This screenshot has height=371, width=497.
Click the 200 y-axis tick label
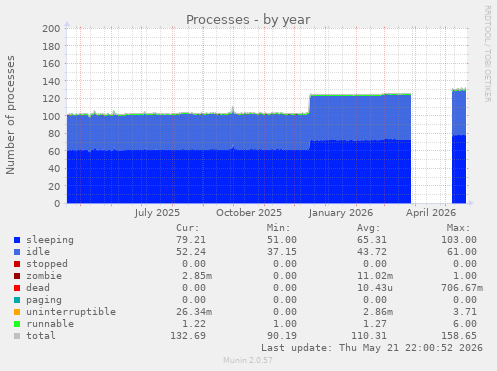[51, 28]
